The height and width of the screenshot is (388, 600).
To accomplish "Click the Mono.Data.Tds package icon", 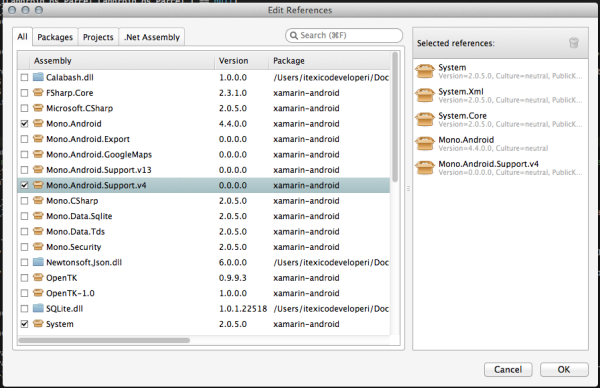I will coord(38,231).
